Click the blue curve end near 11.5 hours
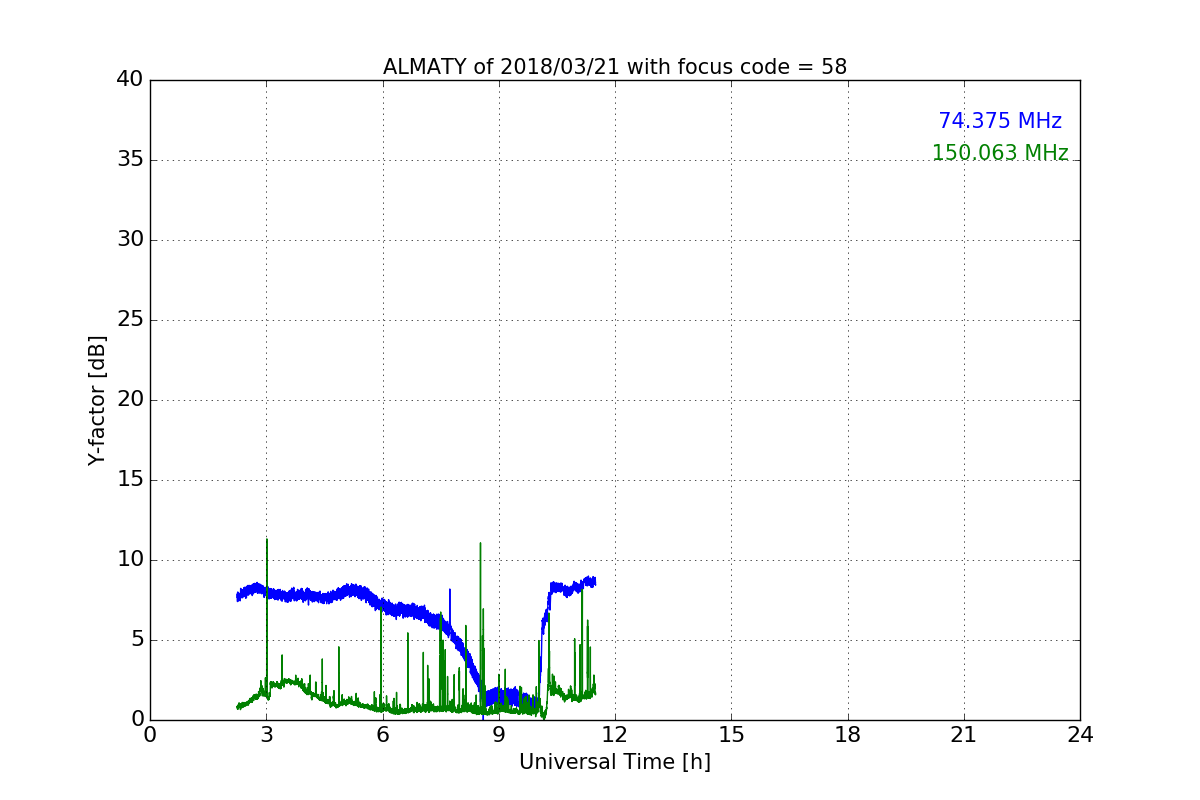This screenshot has height=800, width=1200. 593,581
